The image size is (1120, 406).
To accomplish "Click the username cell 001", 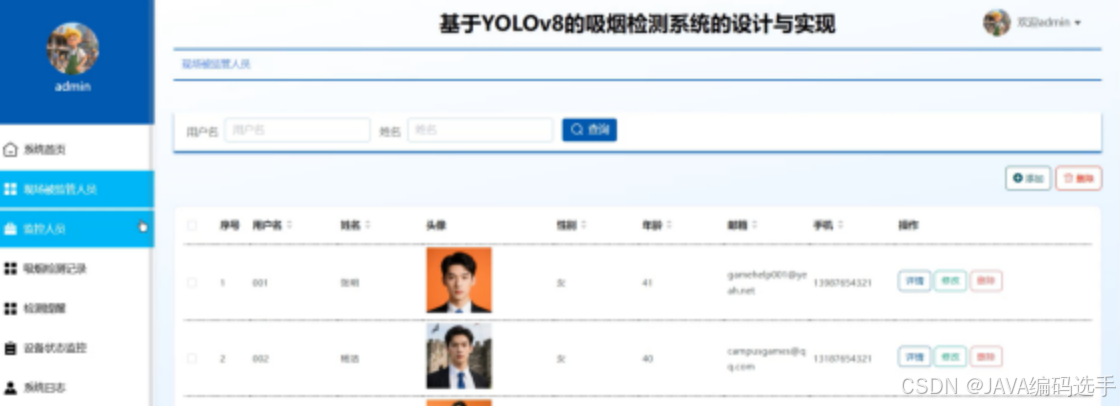I will (x=260, y=283).
